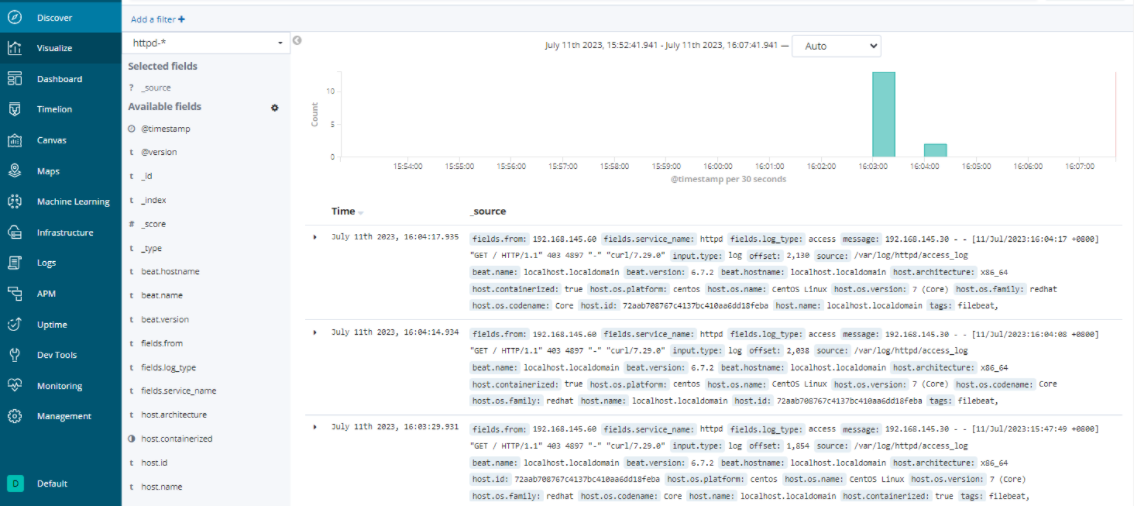Expand the 16:04:17.935 log entry
The height and width of the screenshot is (510, 1137).
coord(315,237)
